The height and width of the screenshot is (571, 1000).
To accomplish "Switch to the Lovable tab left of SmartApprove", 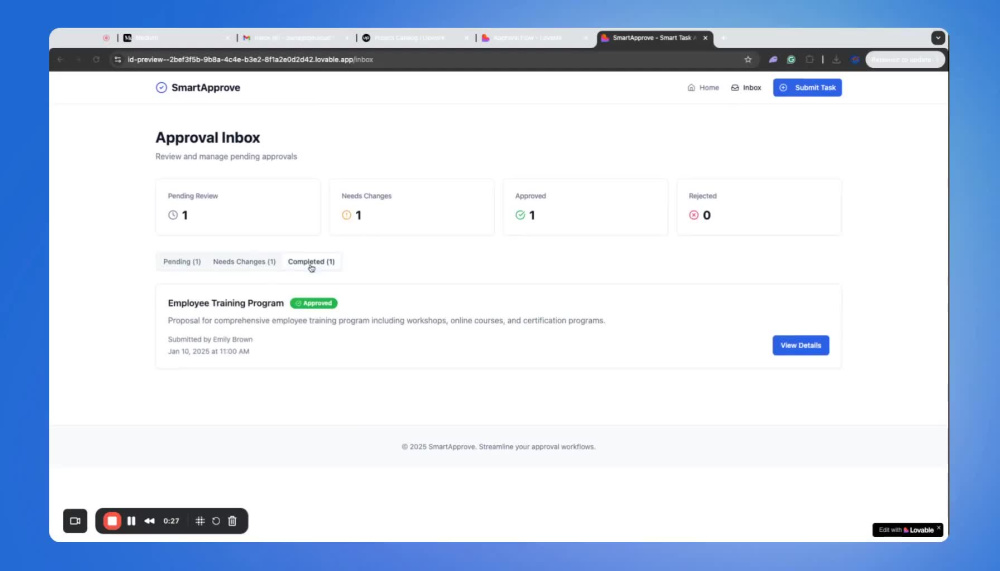I will pos(534,38).
